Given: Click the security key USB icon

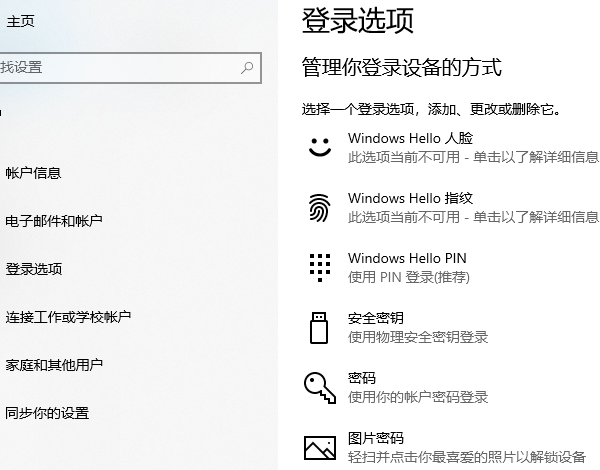Looking at the screenshot, I should 319,328.
